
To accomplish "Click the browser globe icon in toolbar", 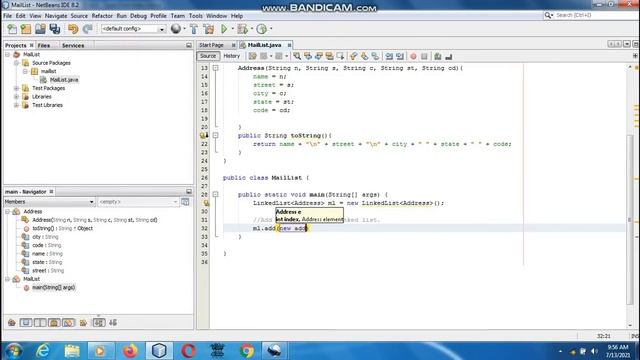I will (x=176, y=29).
